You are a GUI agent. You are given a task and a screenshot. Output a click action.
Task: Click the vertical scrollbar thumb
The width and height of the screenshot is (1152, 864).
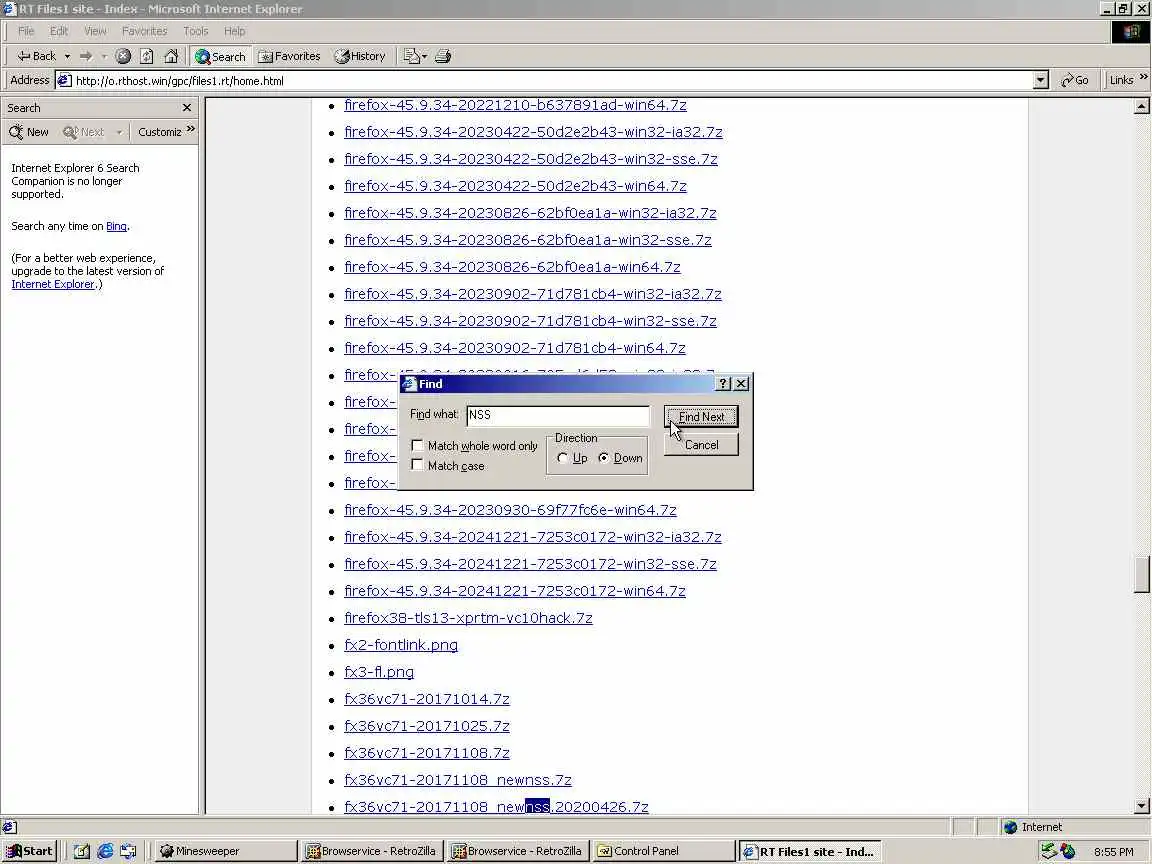click(1141, 575)
